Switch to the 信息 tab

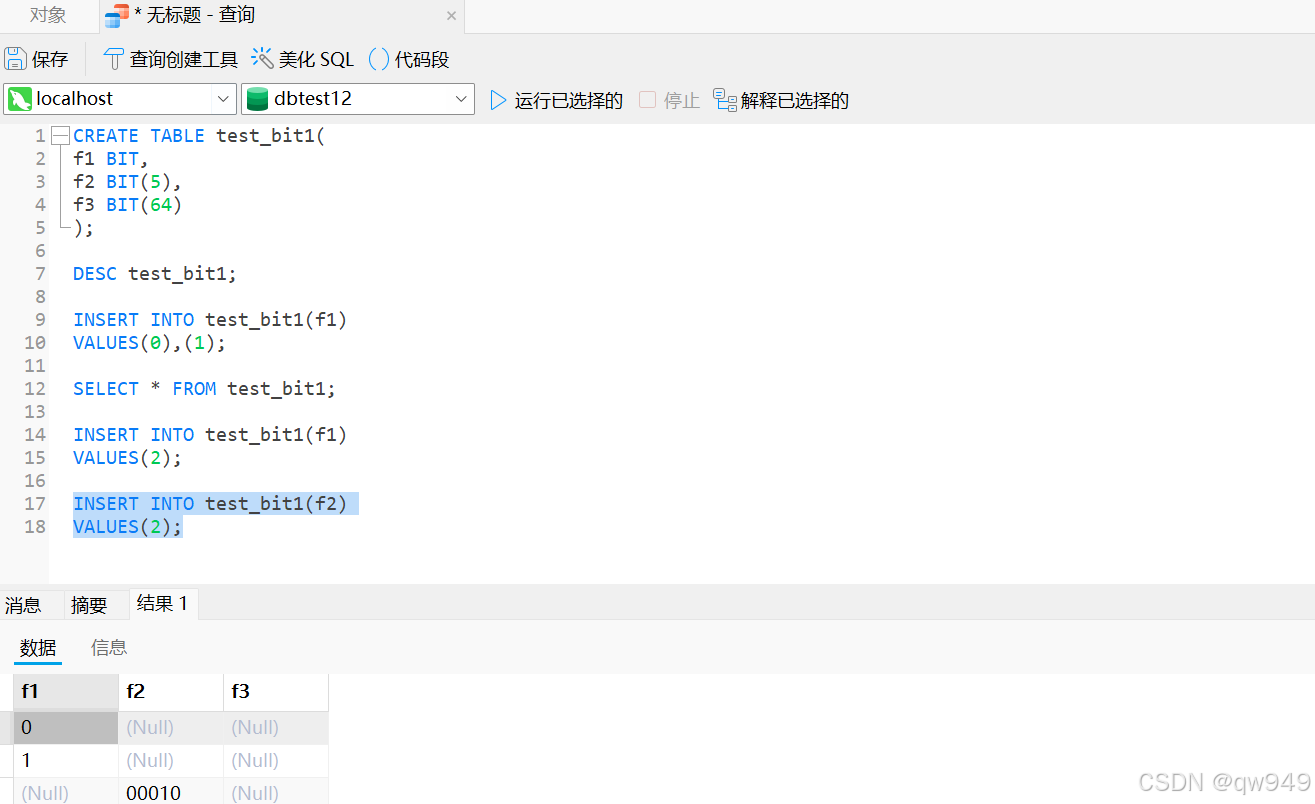pos(108,647)
